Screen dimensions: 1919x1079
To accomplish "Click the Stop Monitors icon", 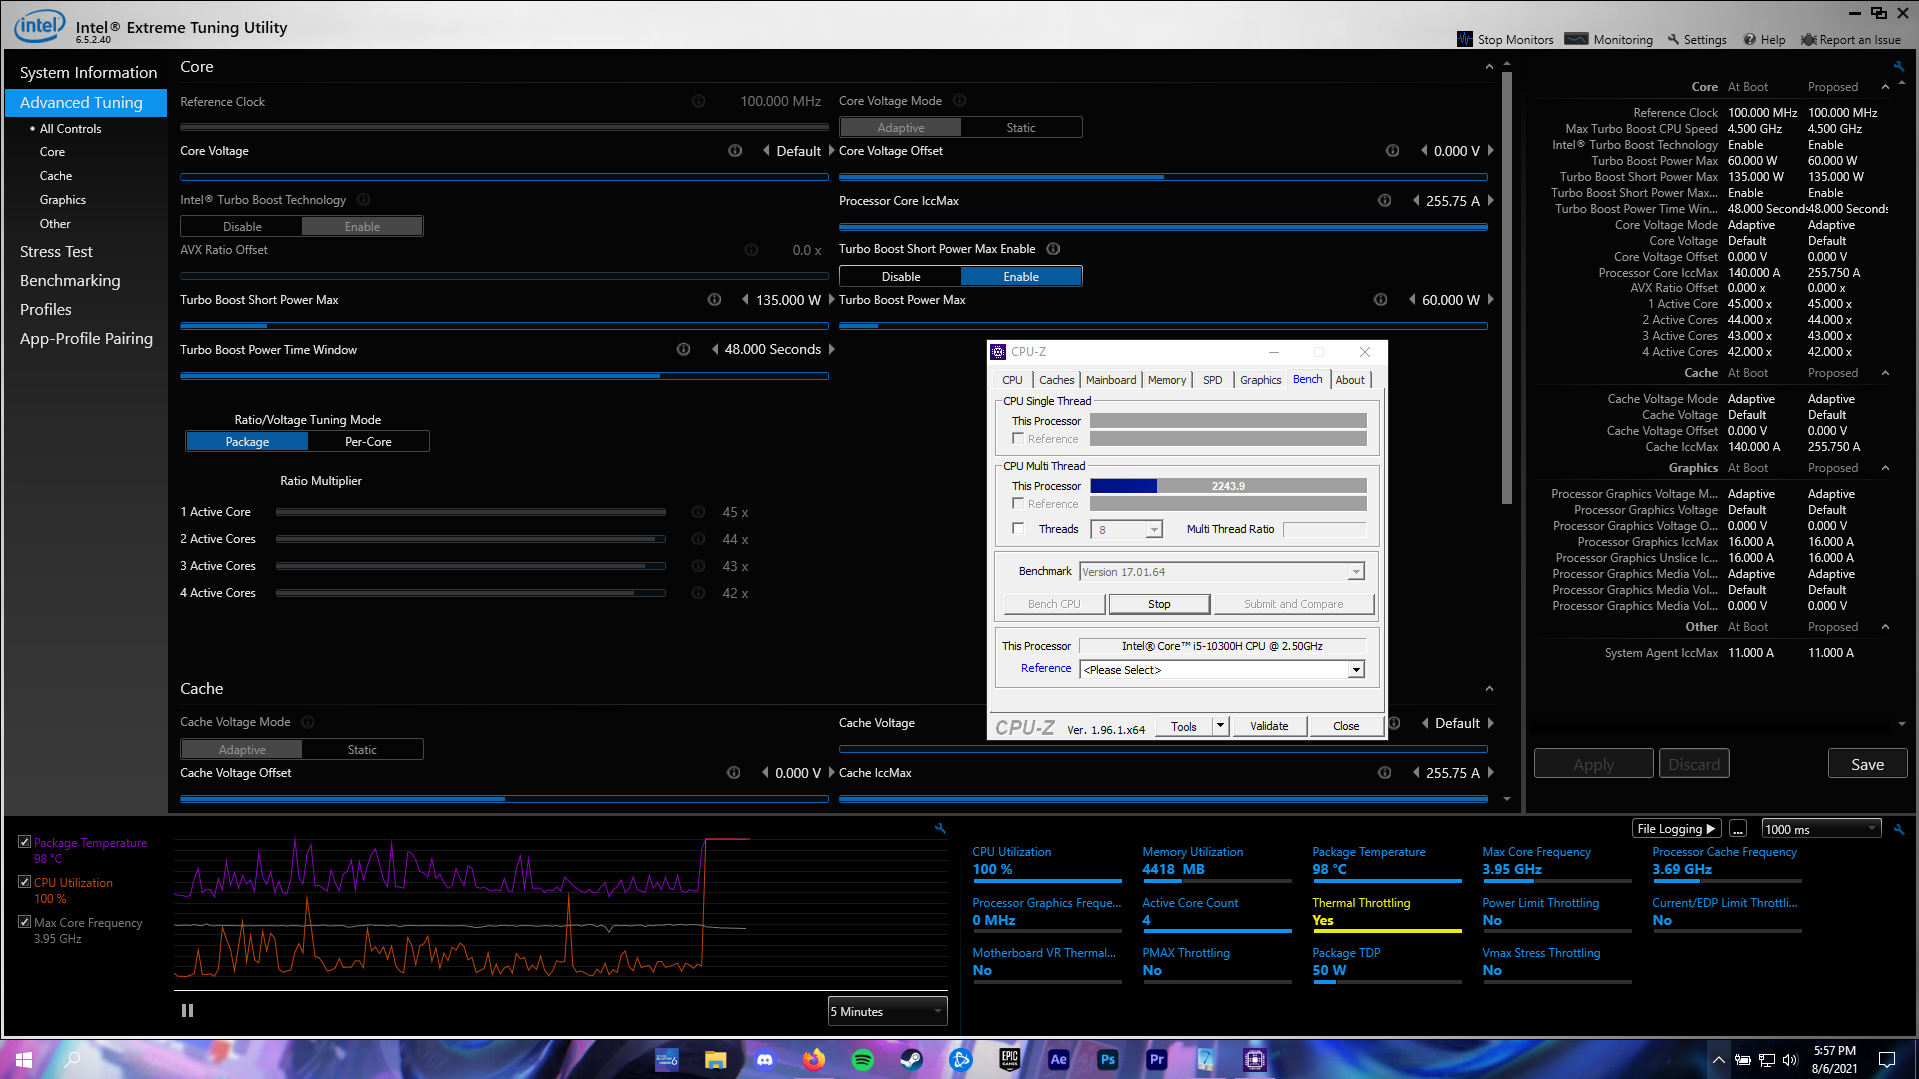I will coord(1465,39).
